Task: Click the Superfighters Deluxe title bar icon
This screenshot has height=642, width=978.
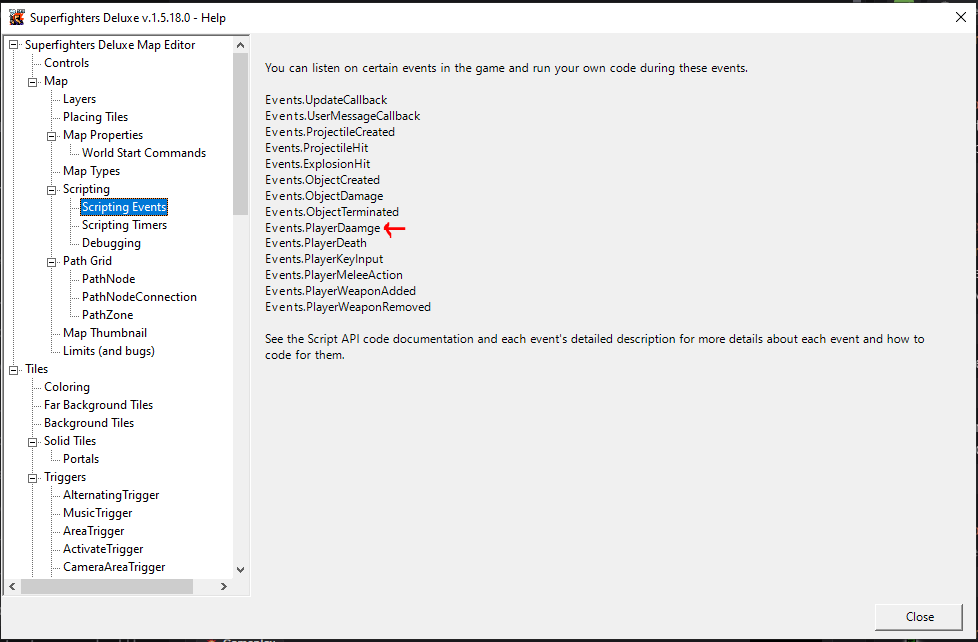Action: pyautogui.click(x=16, y=17)
